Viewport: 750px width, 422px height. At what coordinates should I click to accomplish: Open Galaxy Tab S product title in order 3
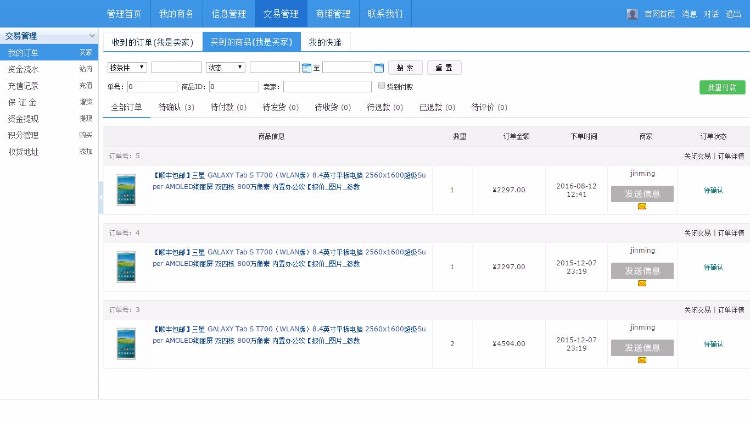[x=289, y=335]
